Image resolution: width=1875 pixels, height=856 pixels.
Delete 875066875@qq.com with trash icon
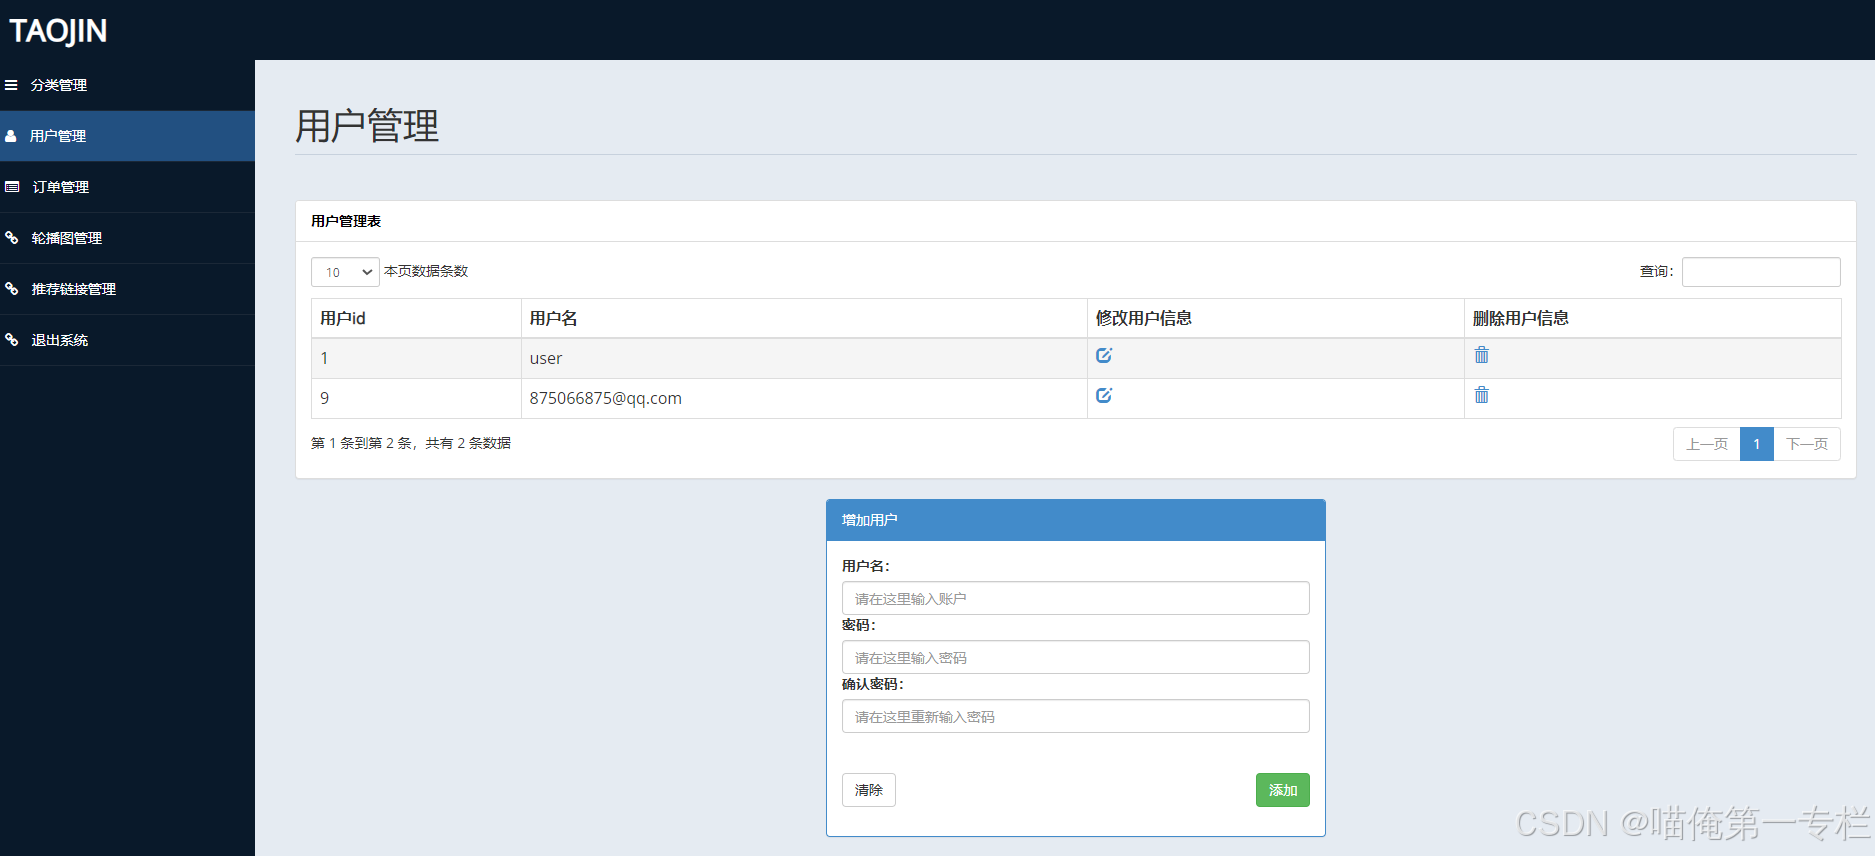coord(1482,395)
